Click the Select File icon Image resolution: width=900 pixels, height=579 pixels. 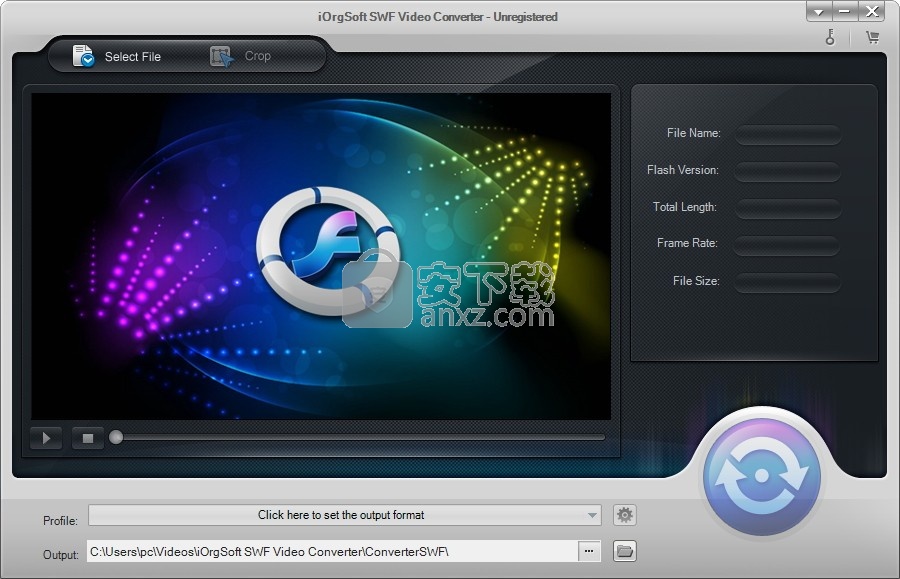pos(83,56)
